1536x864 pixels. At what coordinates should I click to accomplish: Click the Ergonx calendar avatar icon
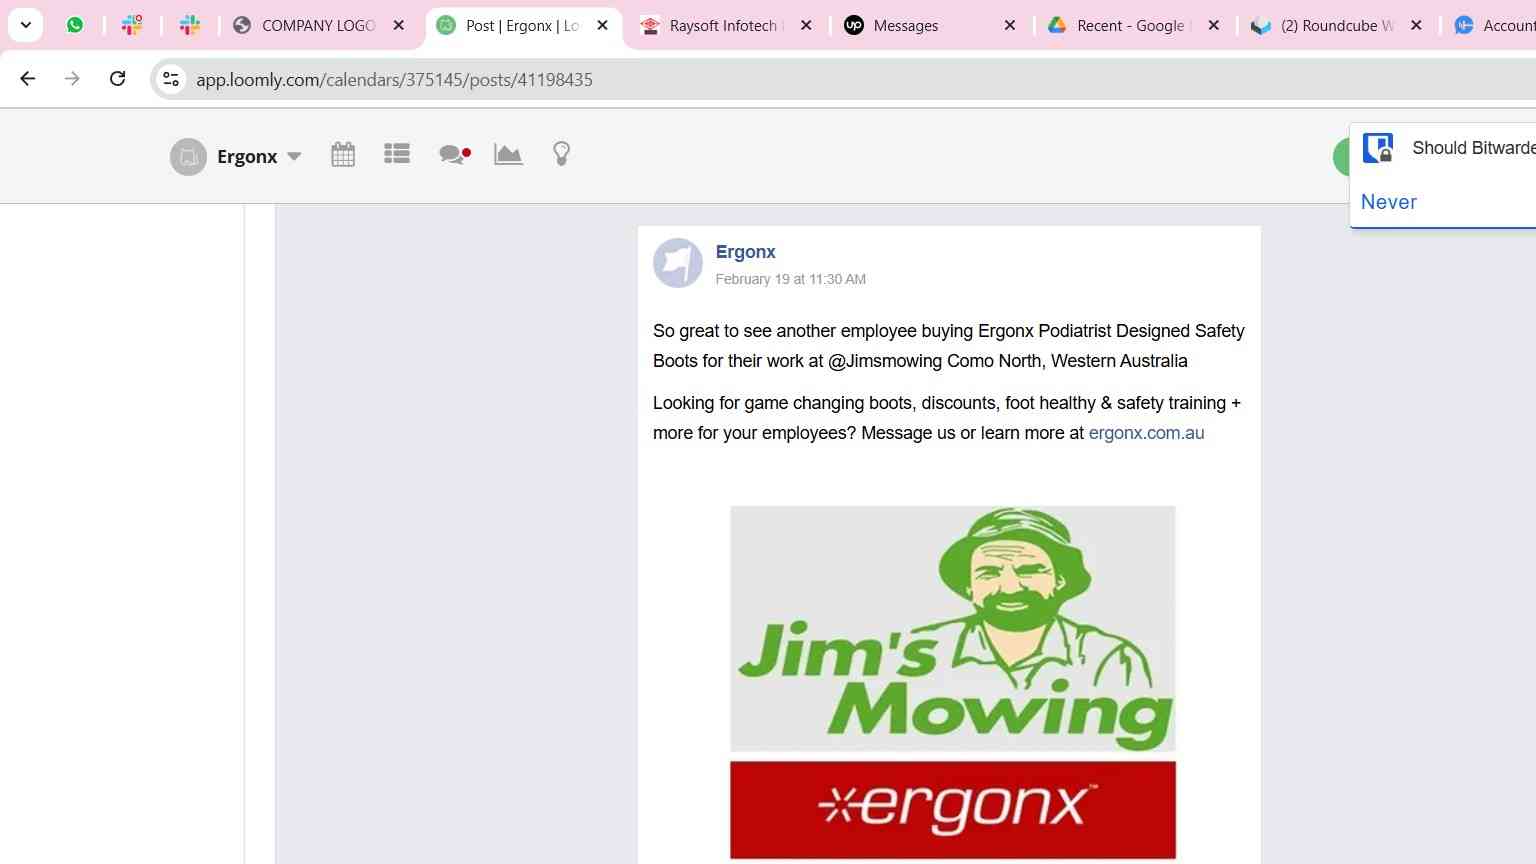(x=188, y=157)
